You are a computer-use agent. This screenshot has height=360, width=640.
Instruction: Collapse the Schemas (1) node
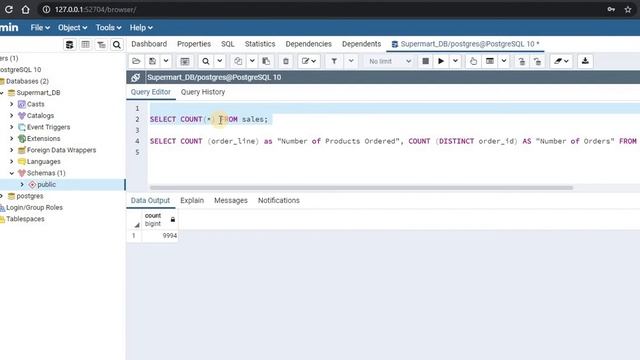[11, 173]
